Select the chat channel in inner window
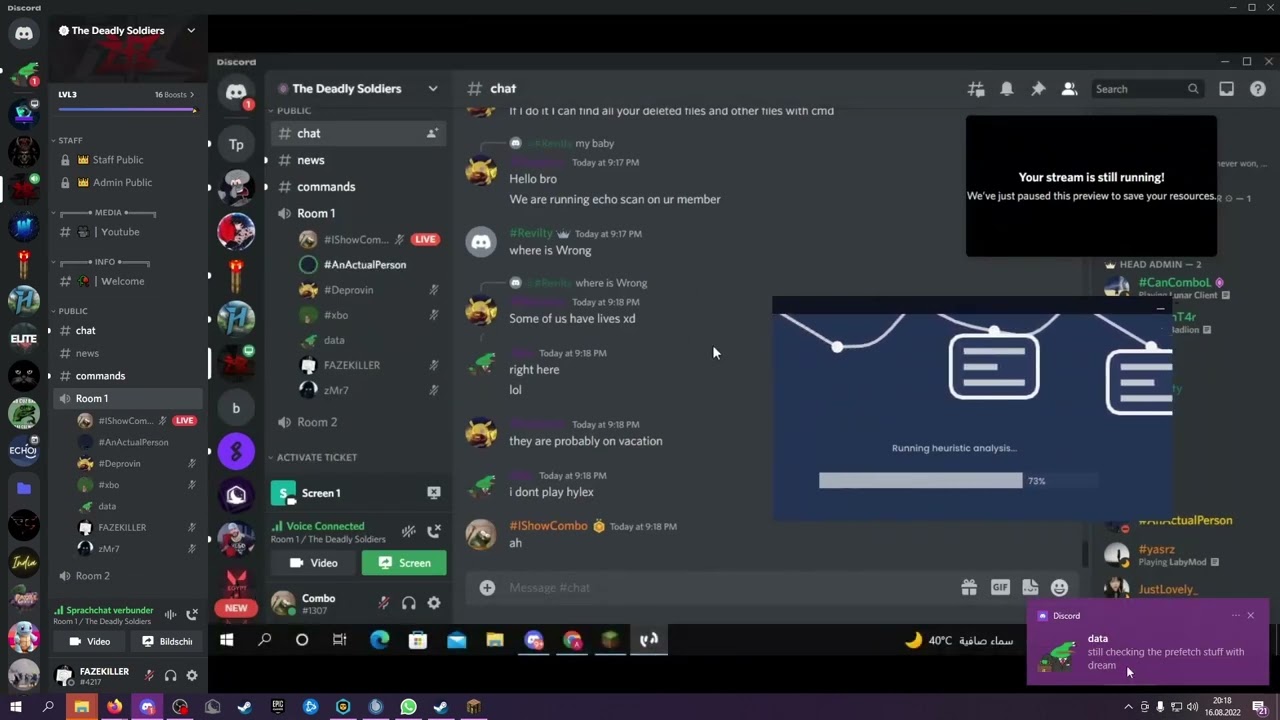1280x720 pixels. coord(357,133)
